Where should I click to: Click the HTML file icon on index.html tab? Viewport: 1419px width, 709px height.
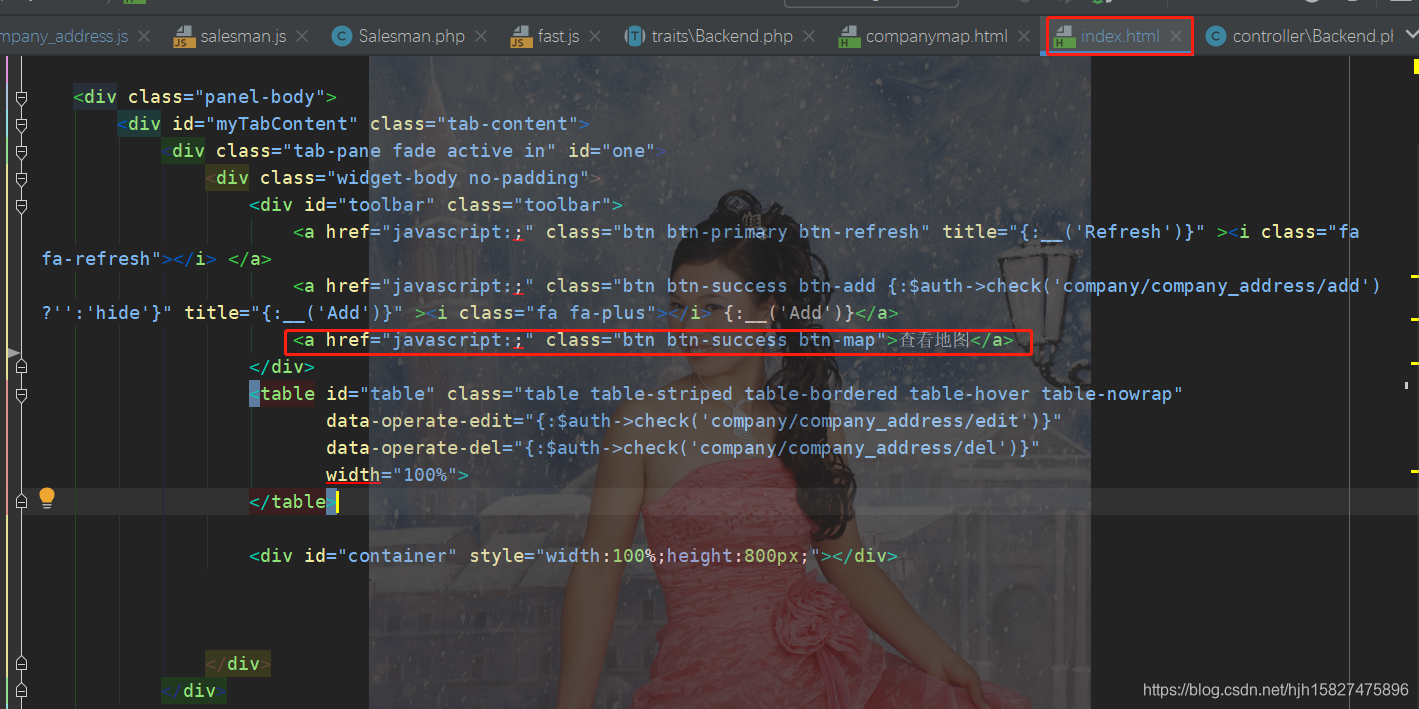(1062, 36)
